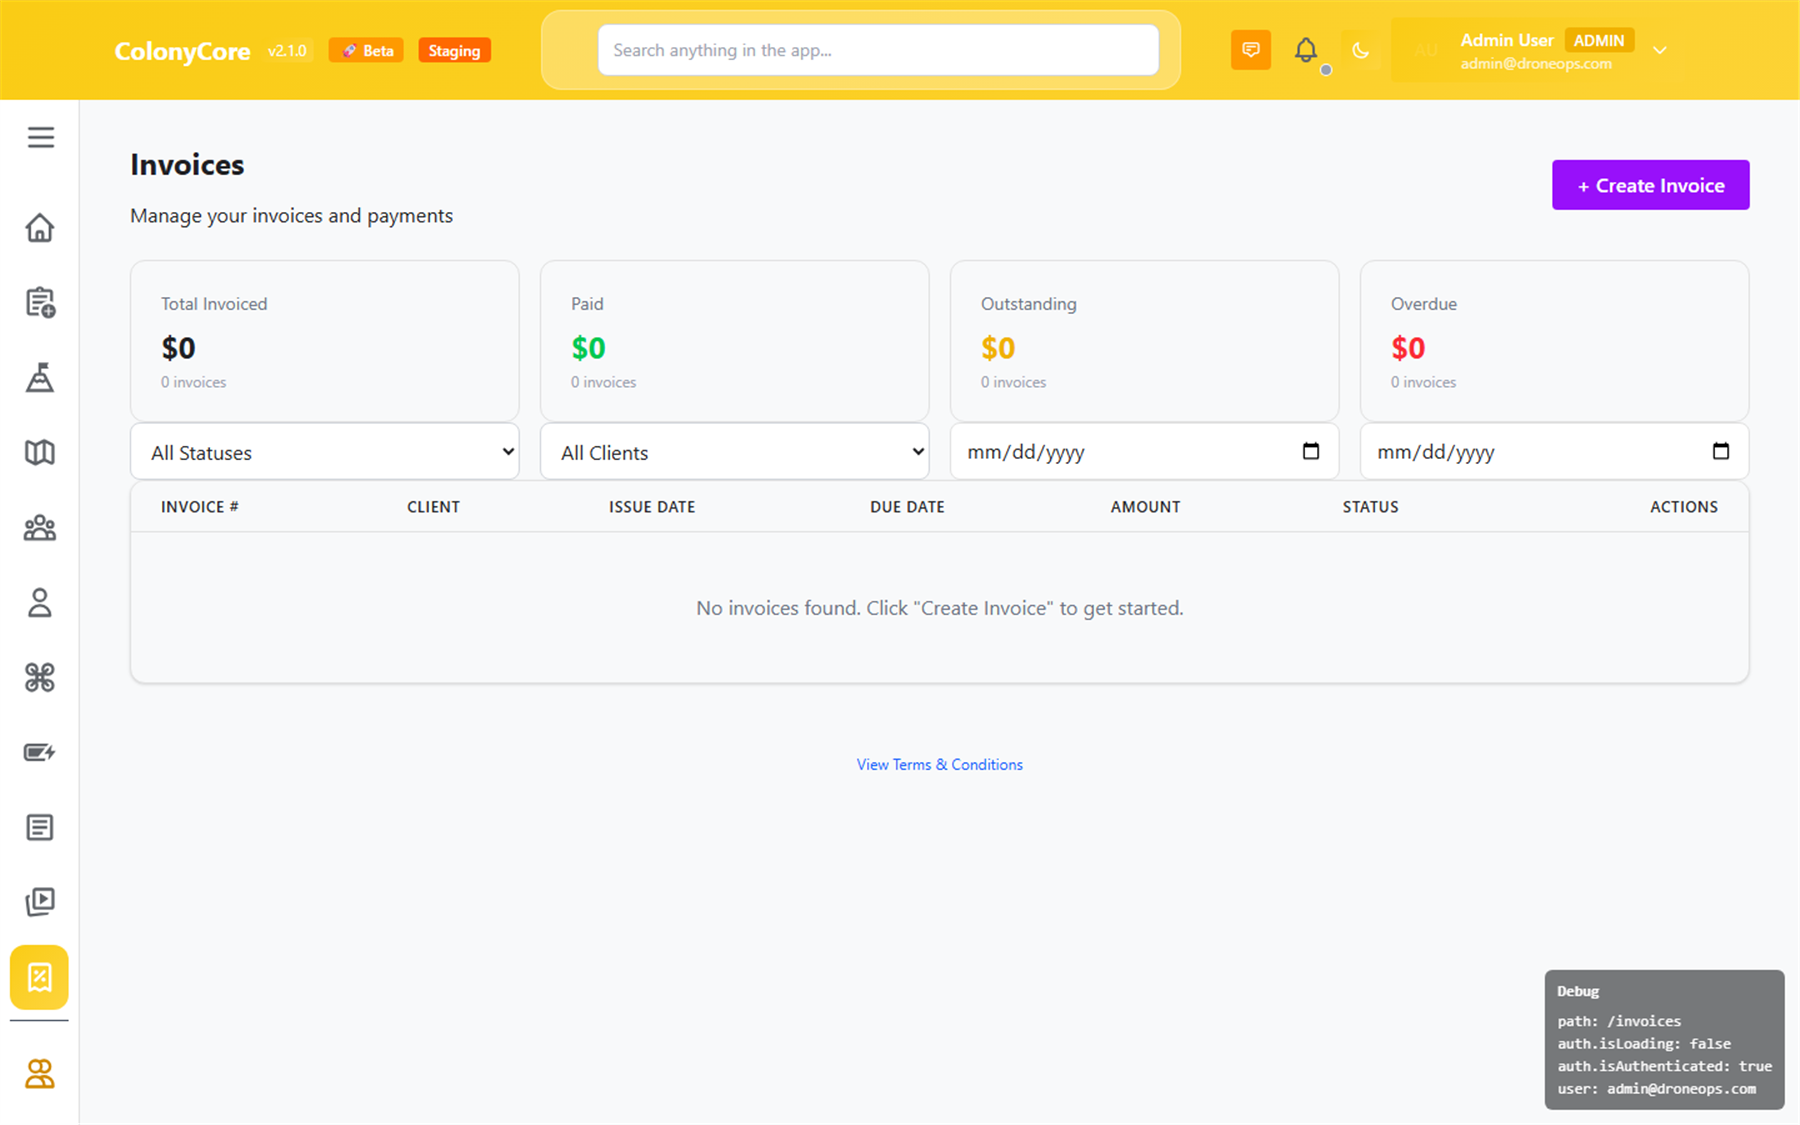The height and width of the screenshot is (1125, 1800).
Task: Toggle dark mode with the moon icon
Action: (1361, 50)
